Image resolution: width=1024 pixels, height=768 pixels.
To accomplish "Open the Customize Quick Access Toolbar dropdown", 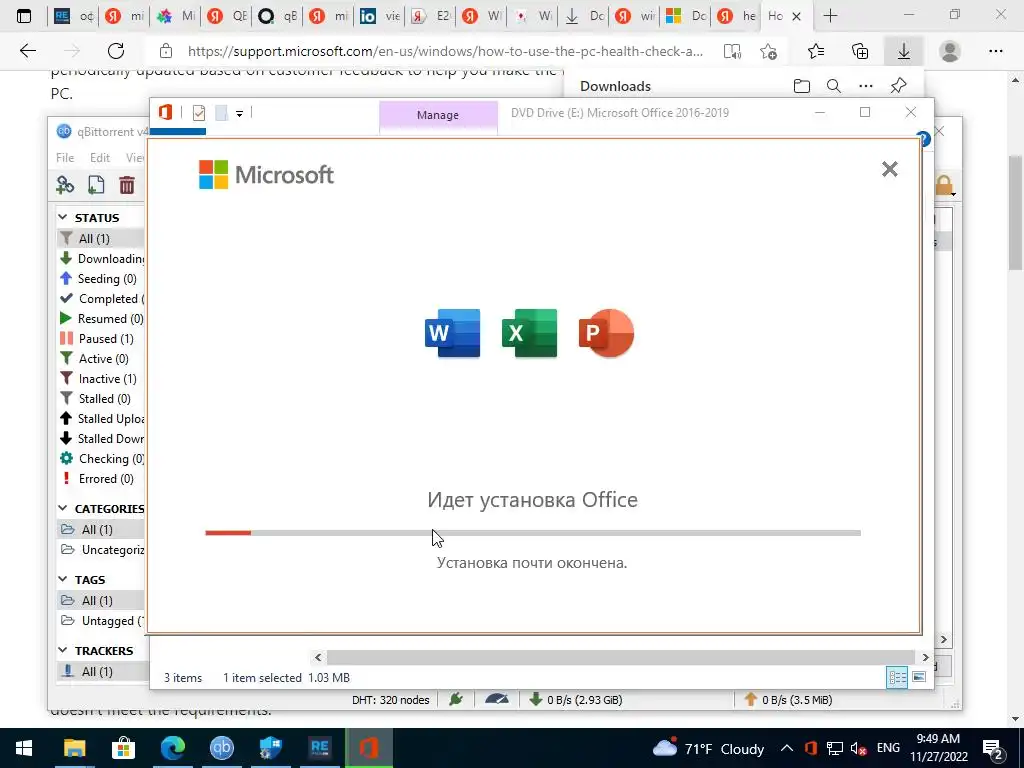I will pos(240,114).
